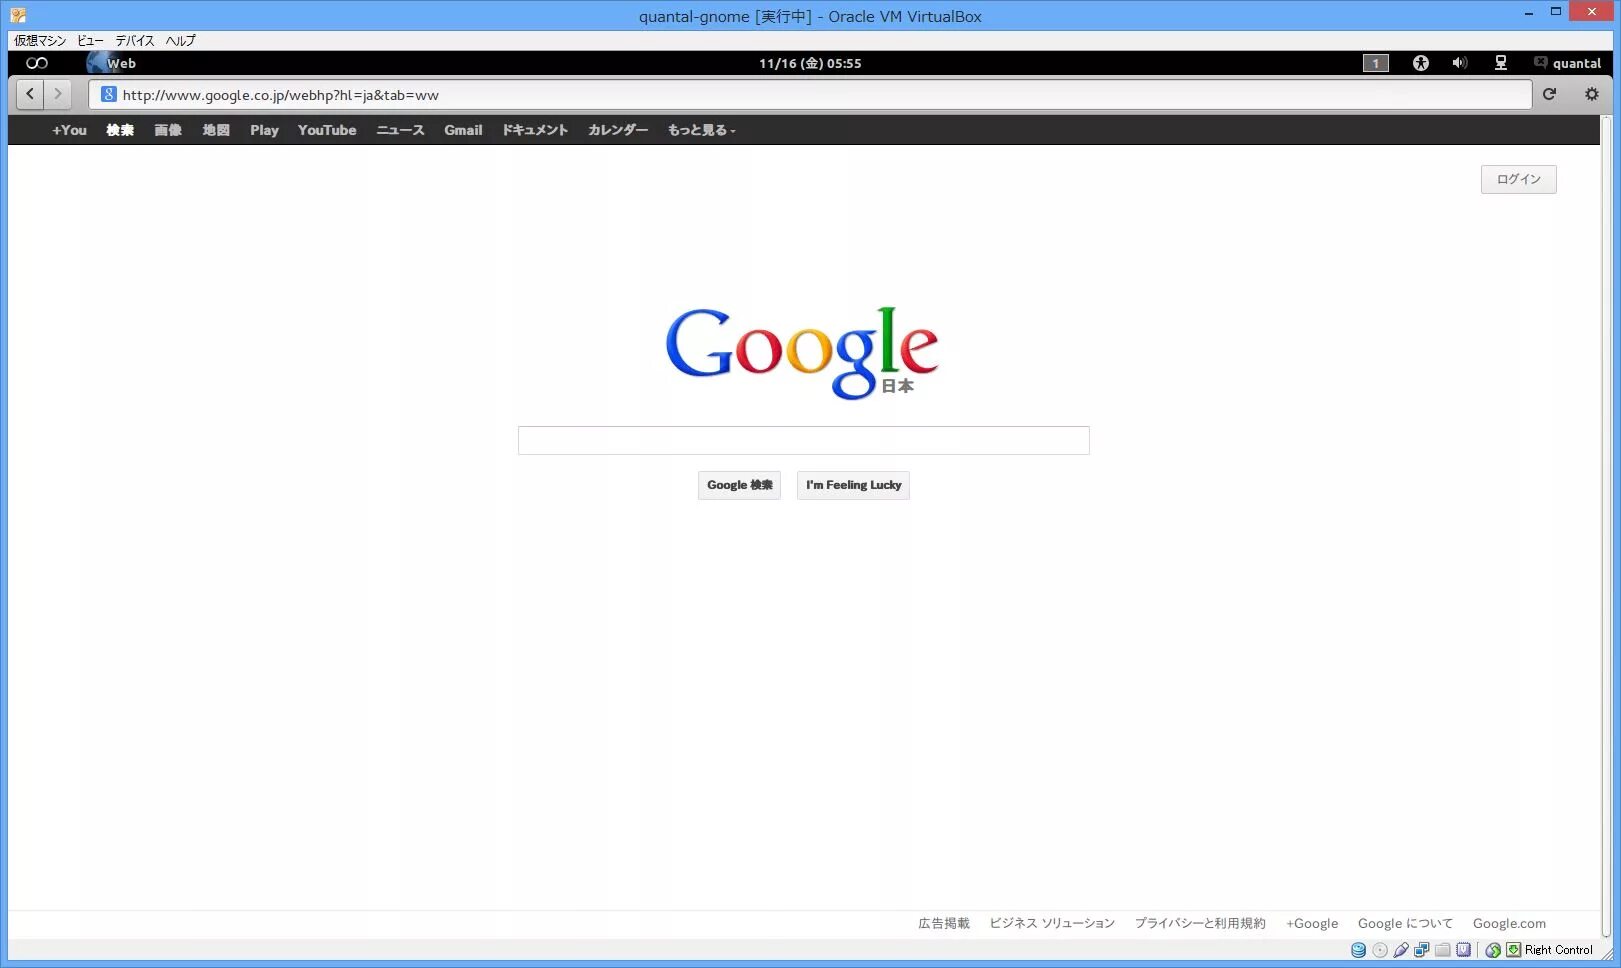Open the プライバシーと利用規約 footer link
Viewport: 1621px width, 968px height.
click(1200, 923)
